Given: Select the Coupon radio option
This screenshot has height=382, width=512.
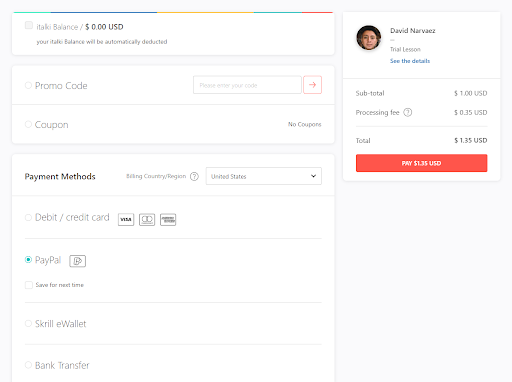Looking at the screenshot, I should (28, 124).
